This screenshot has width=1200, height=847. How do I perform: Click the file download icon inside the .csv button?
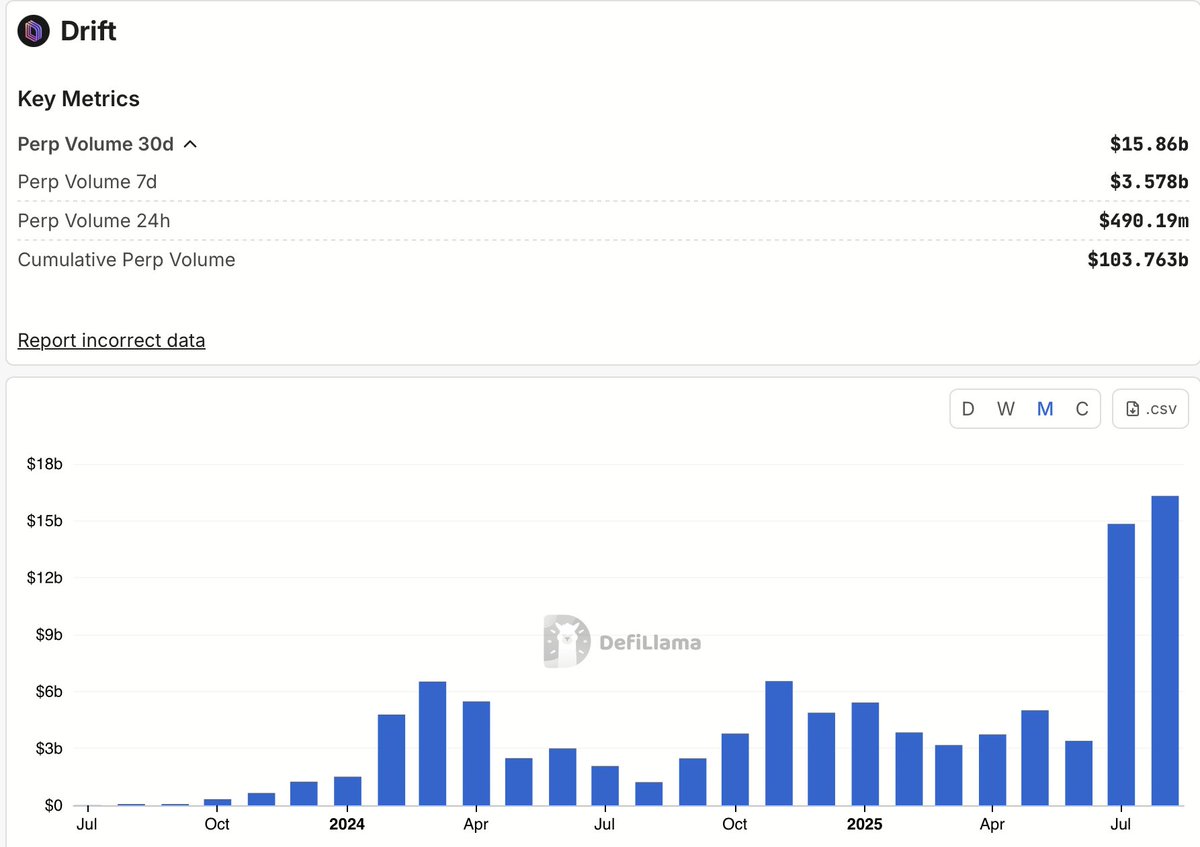(1134, 408)
